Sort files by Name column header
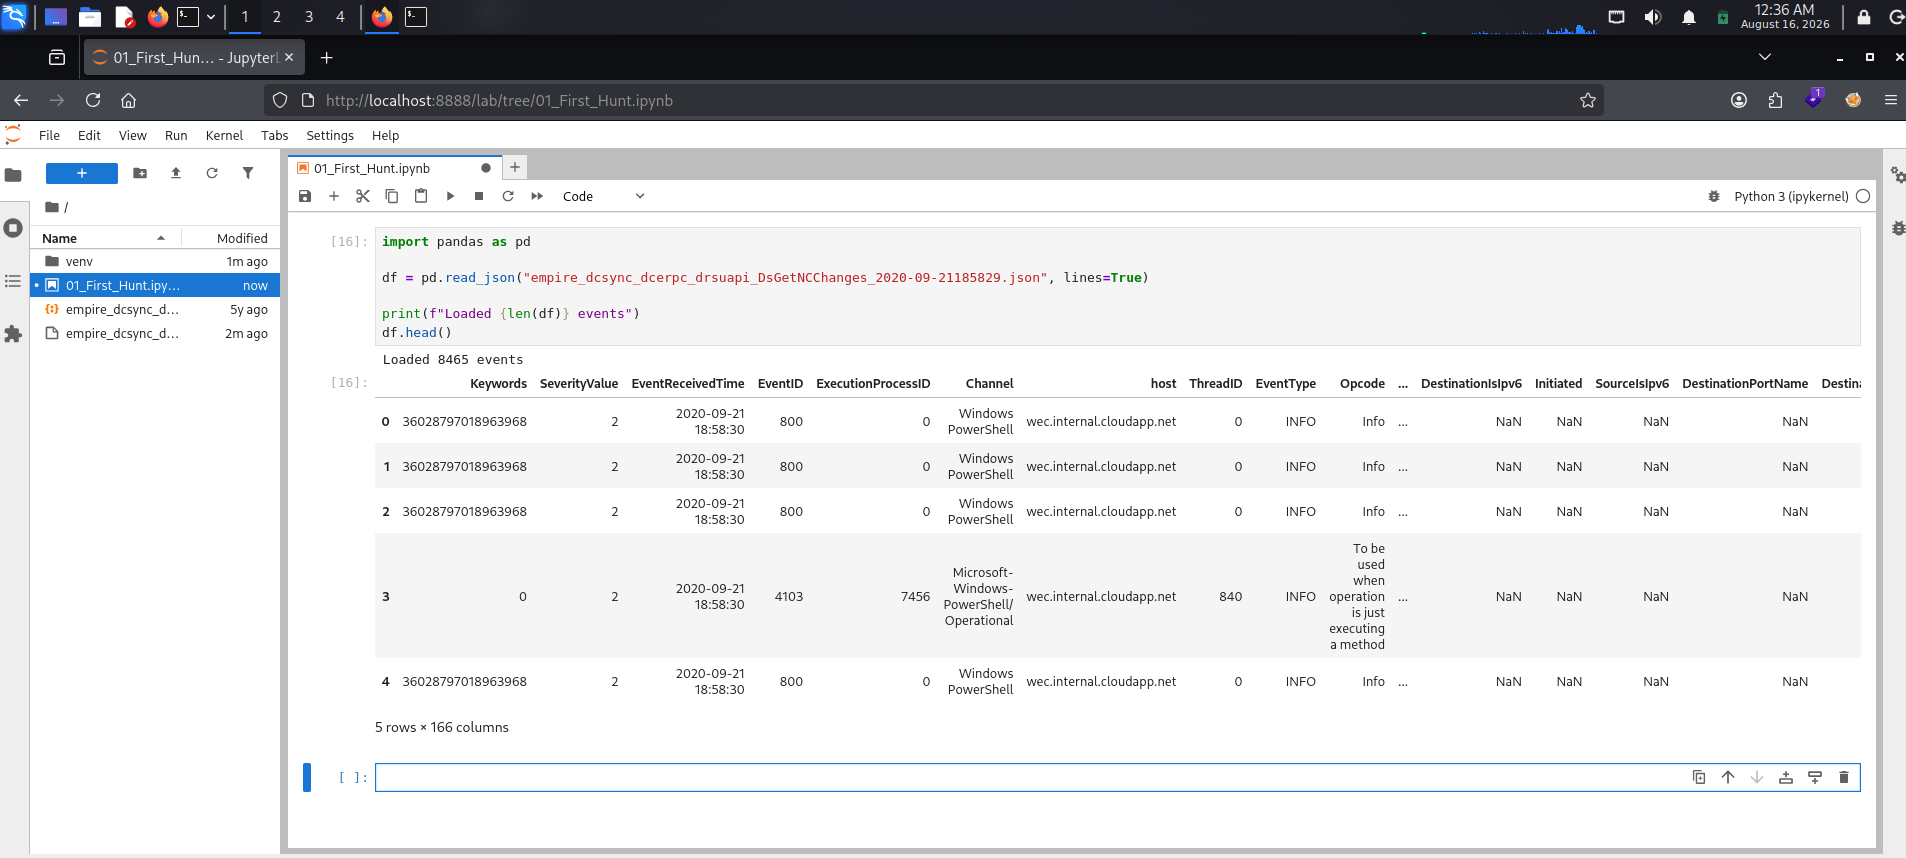 (105, 238)
